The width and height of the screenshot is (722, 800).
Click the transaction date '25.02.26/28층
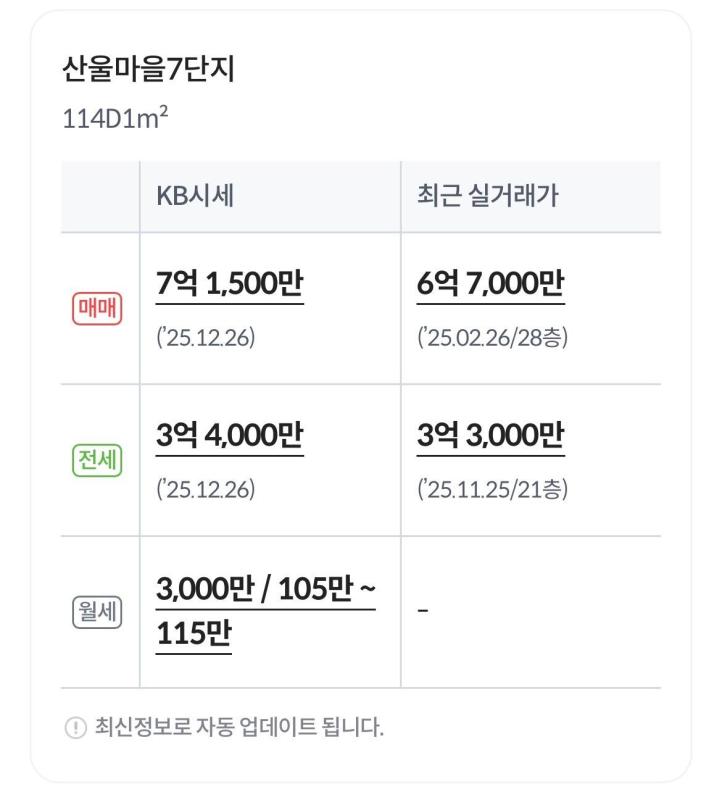(x=492, y=337)
